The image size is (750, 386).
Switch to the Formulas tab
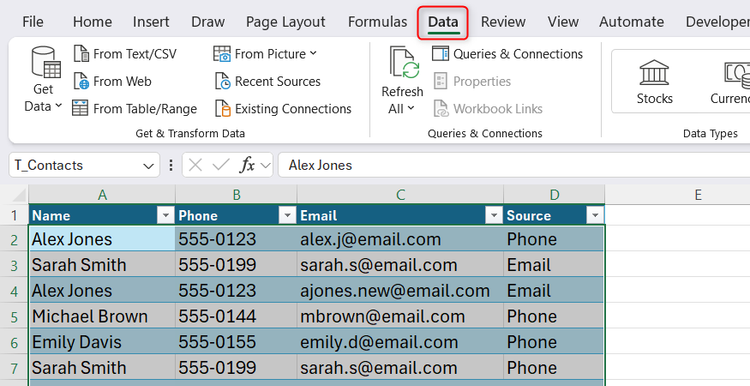point(377,22)
